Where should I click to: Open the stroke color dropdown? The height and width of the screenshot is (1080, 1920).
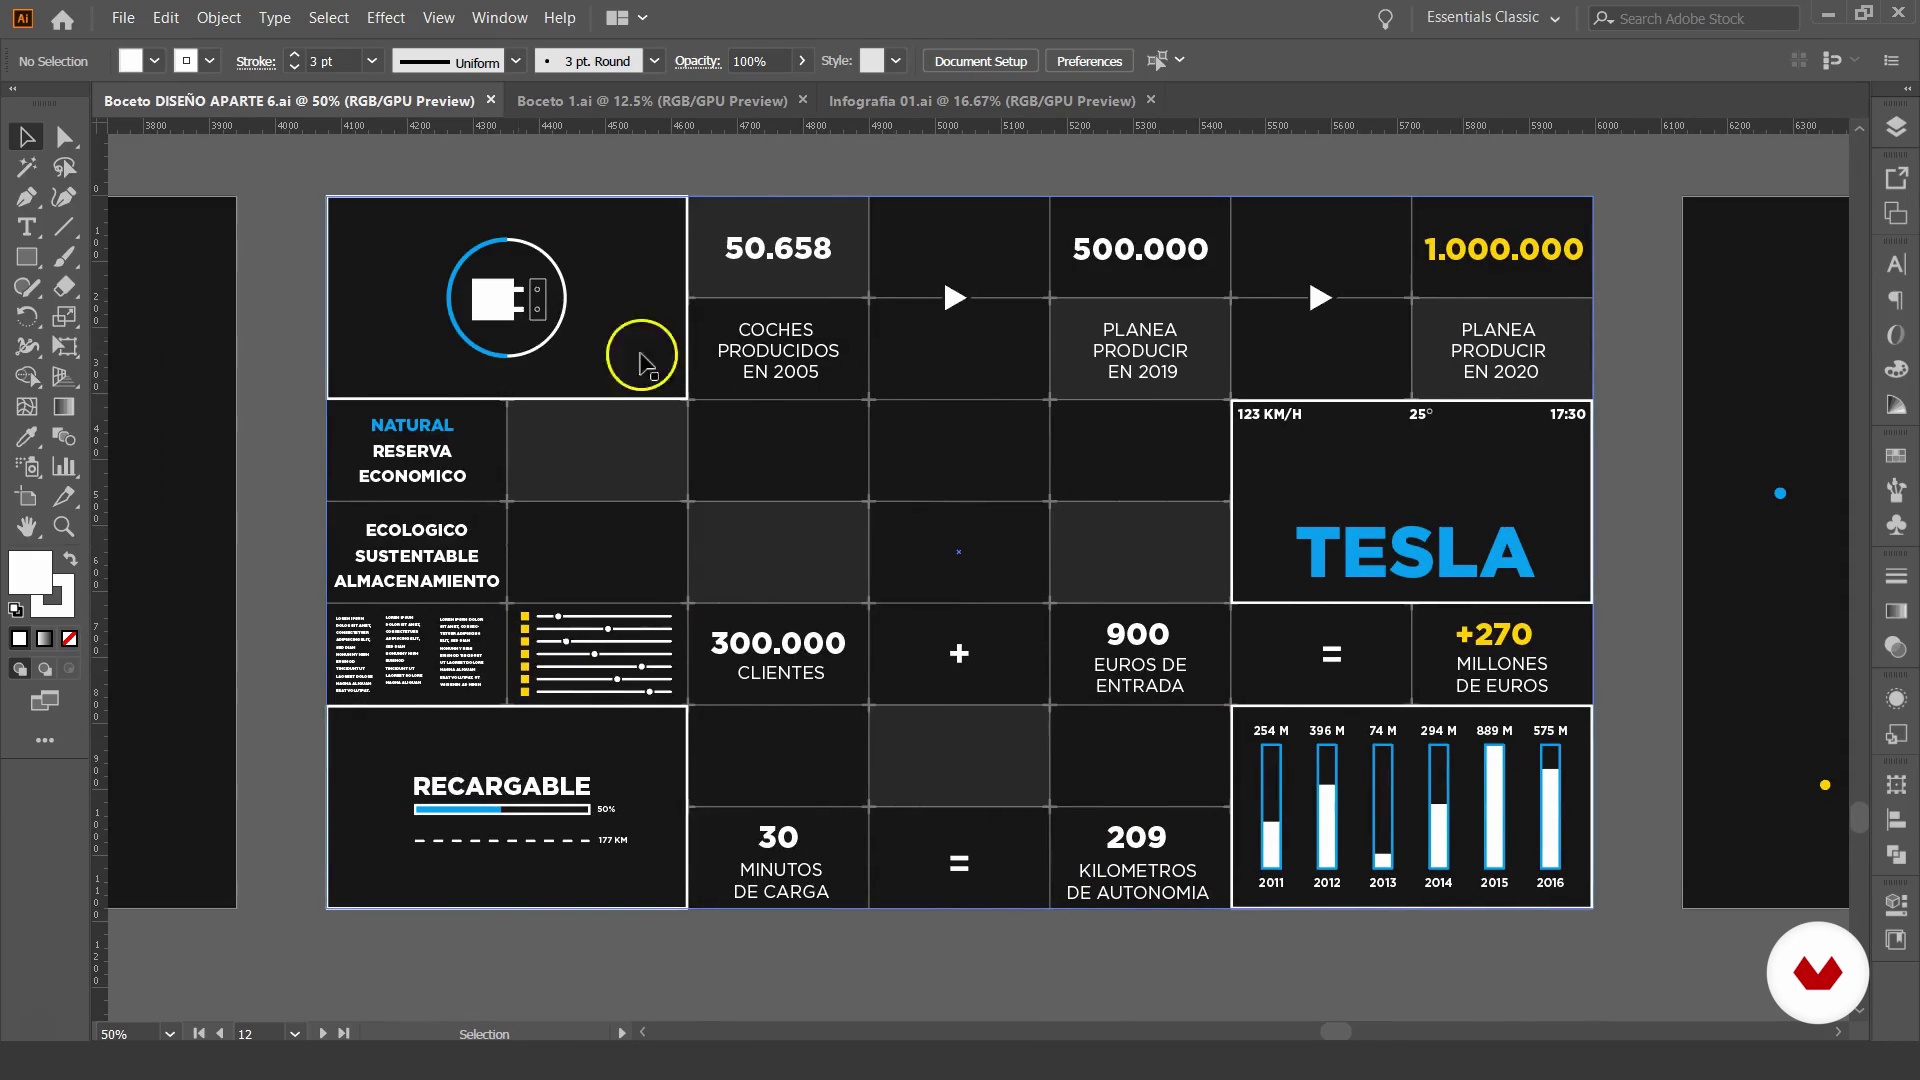(210, 61)
